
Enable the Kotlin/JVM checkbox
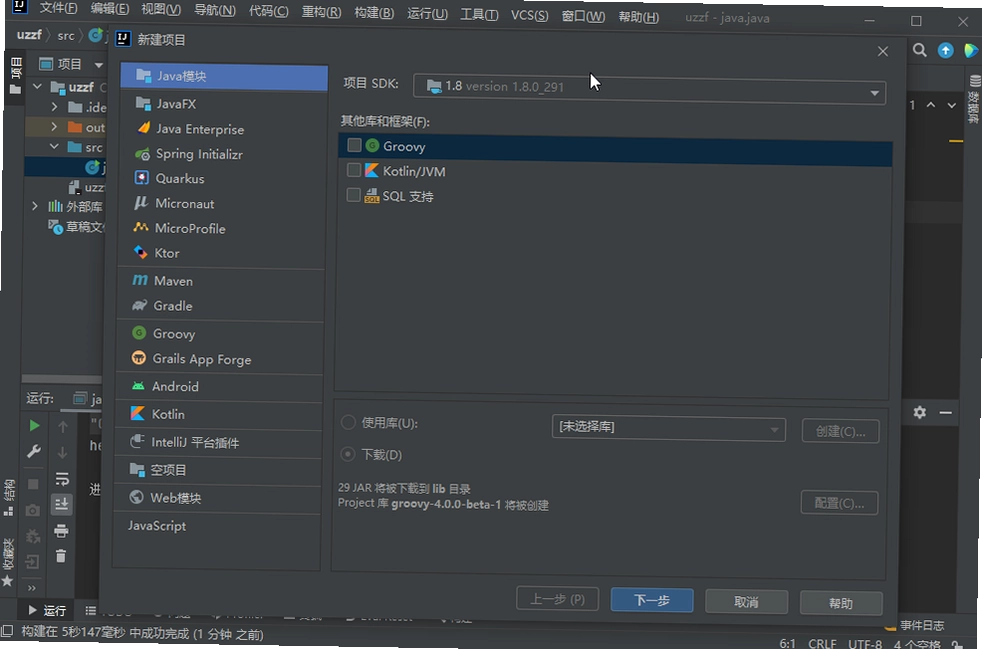354,170
